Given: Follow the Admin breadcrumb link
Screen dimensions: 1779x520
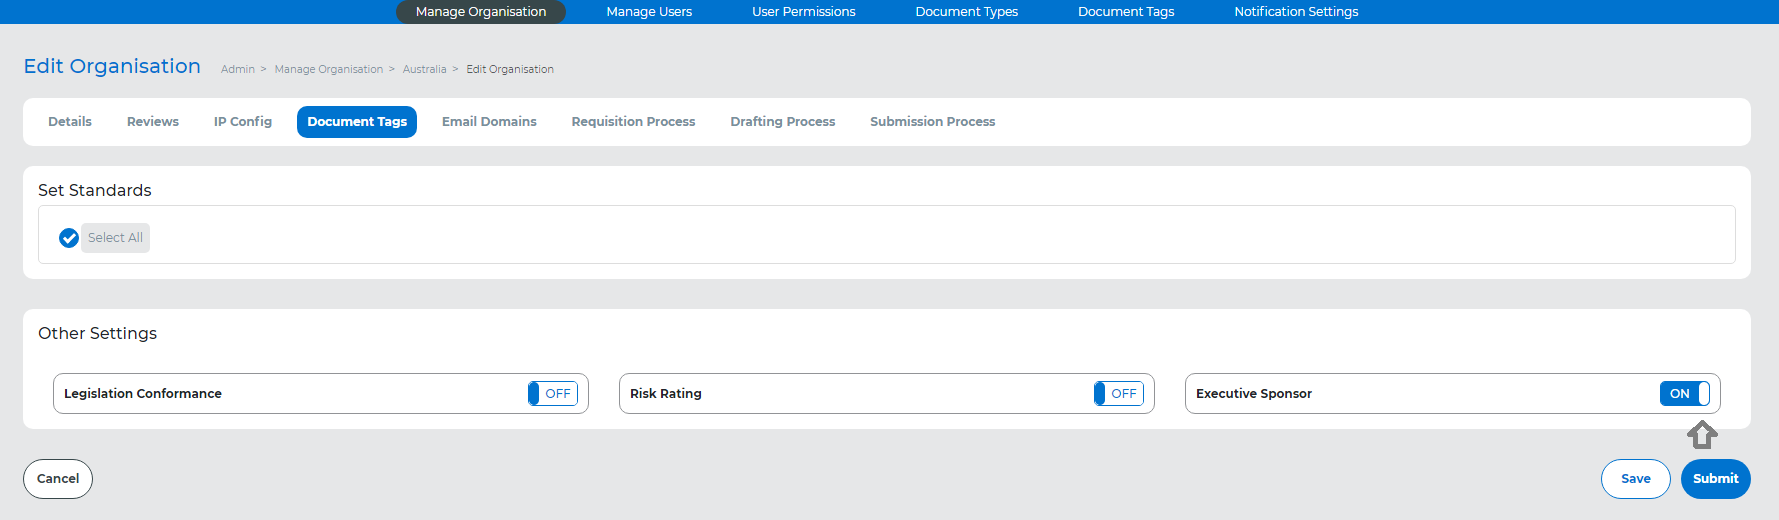Looking at the screenshot, I should (x=238, y=70).
